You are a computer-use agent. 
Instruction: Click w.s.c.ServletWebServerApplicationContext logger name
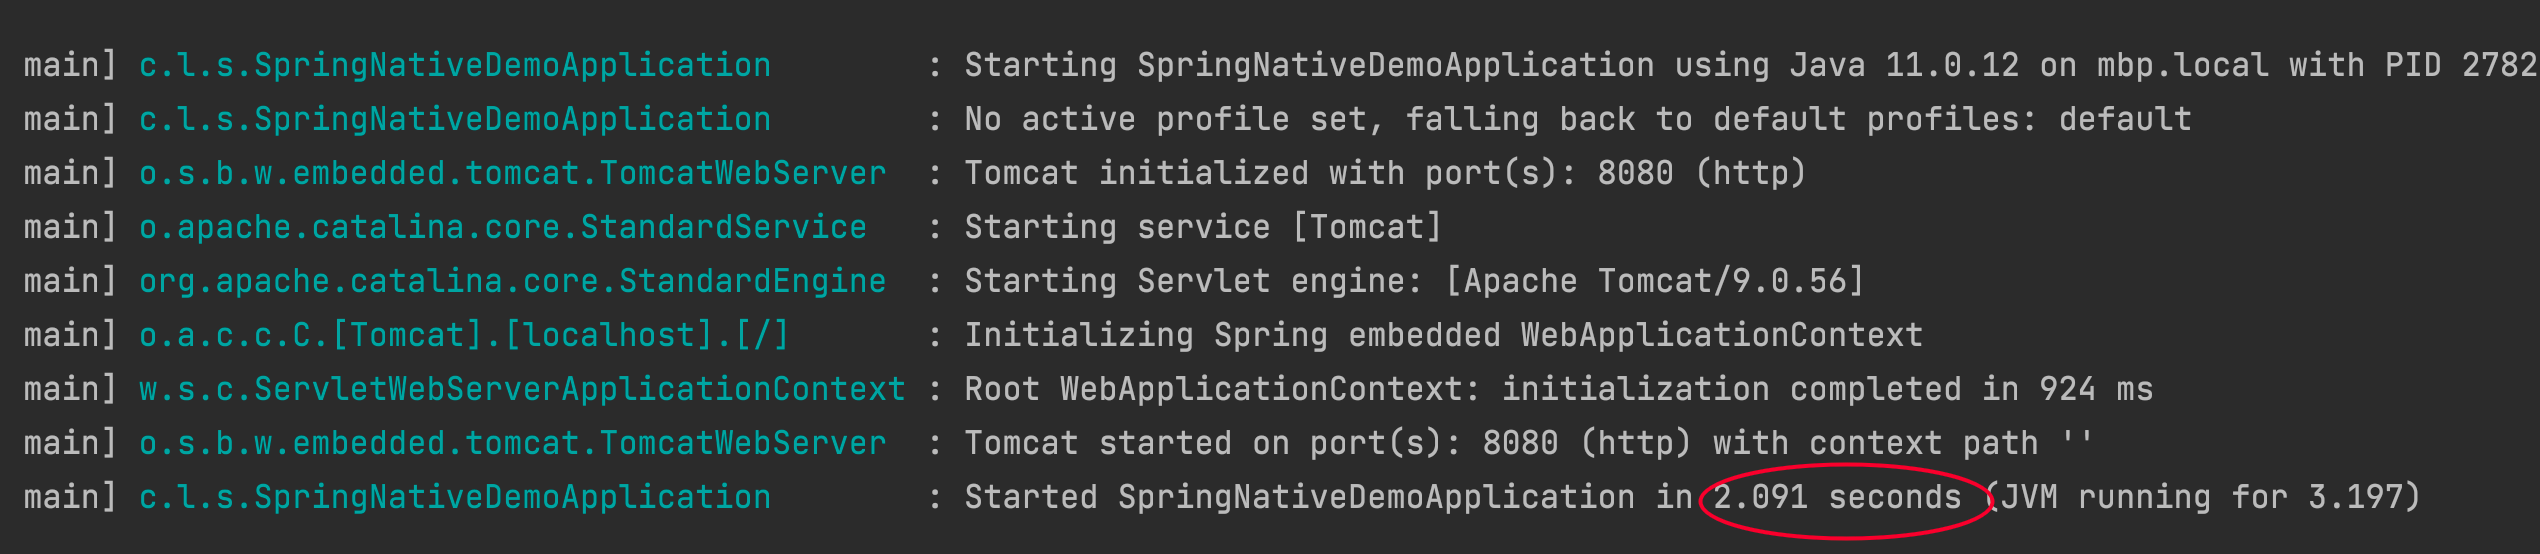tap(522, 389)
